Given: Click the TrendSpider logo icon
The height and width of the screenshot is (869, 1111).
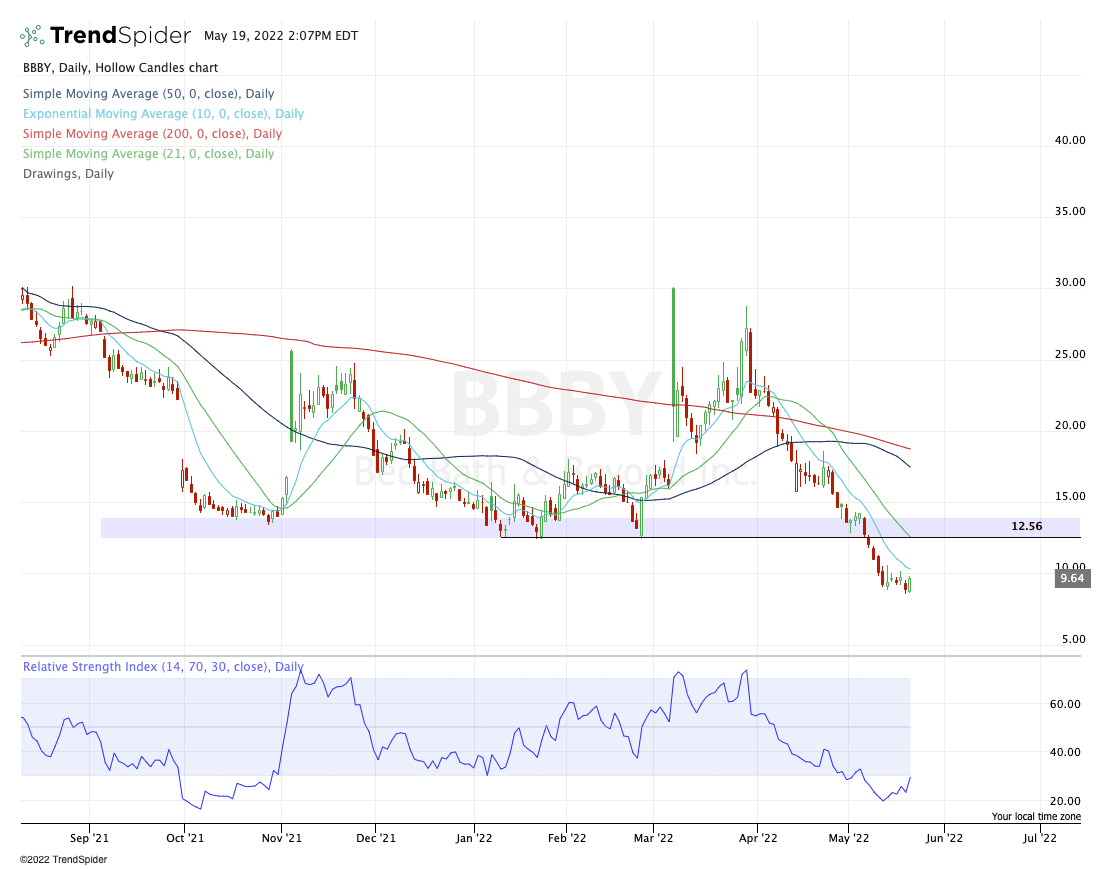Looking at the screenshot, I should pos(32,35).
